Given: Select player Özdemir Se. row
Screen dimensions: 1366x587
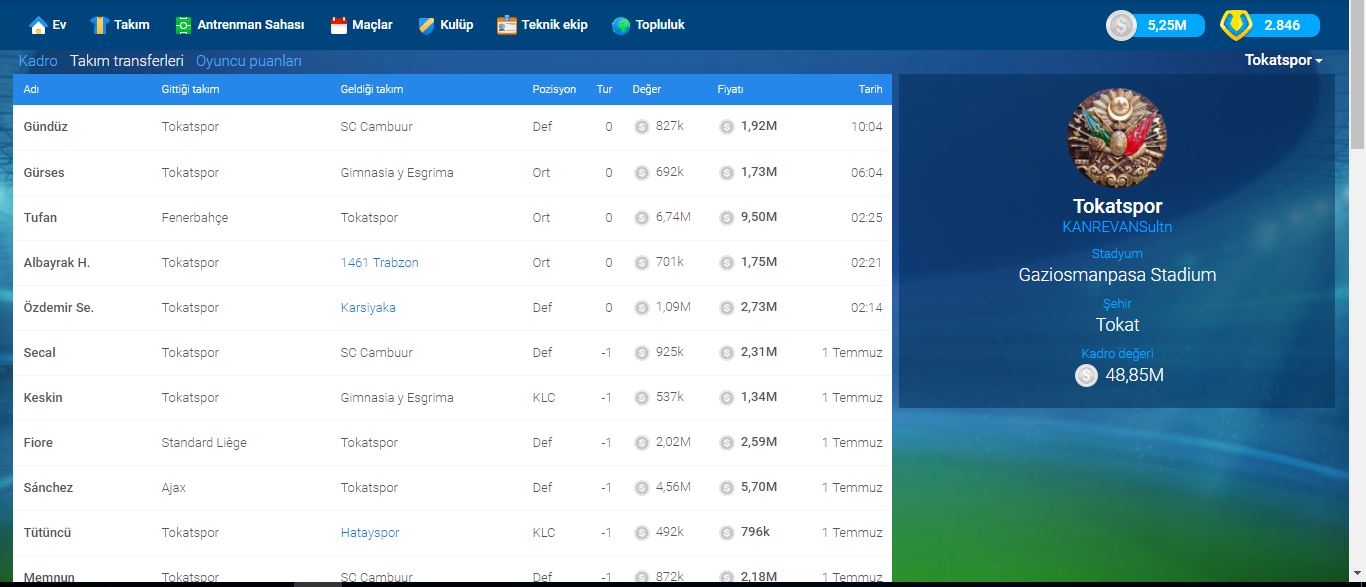Looking at the screenshot, I should (x=452, y=307).
